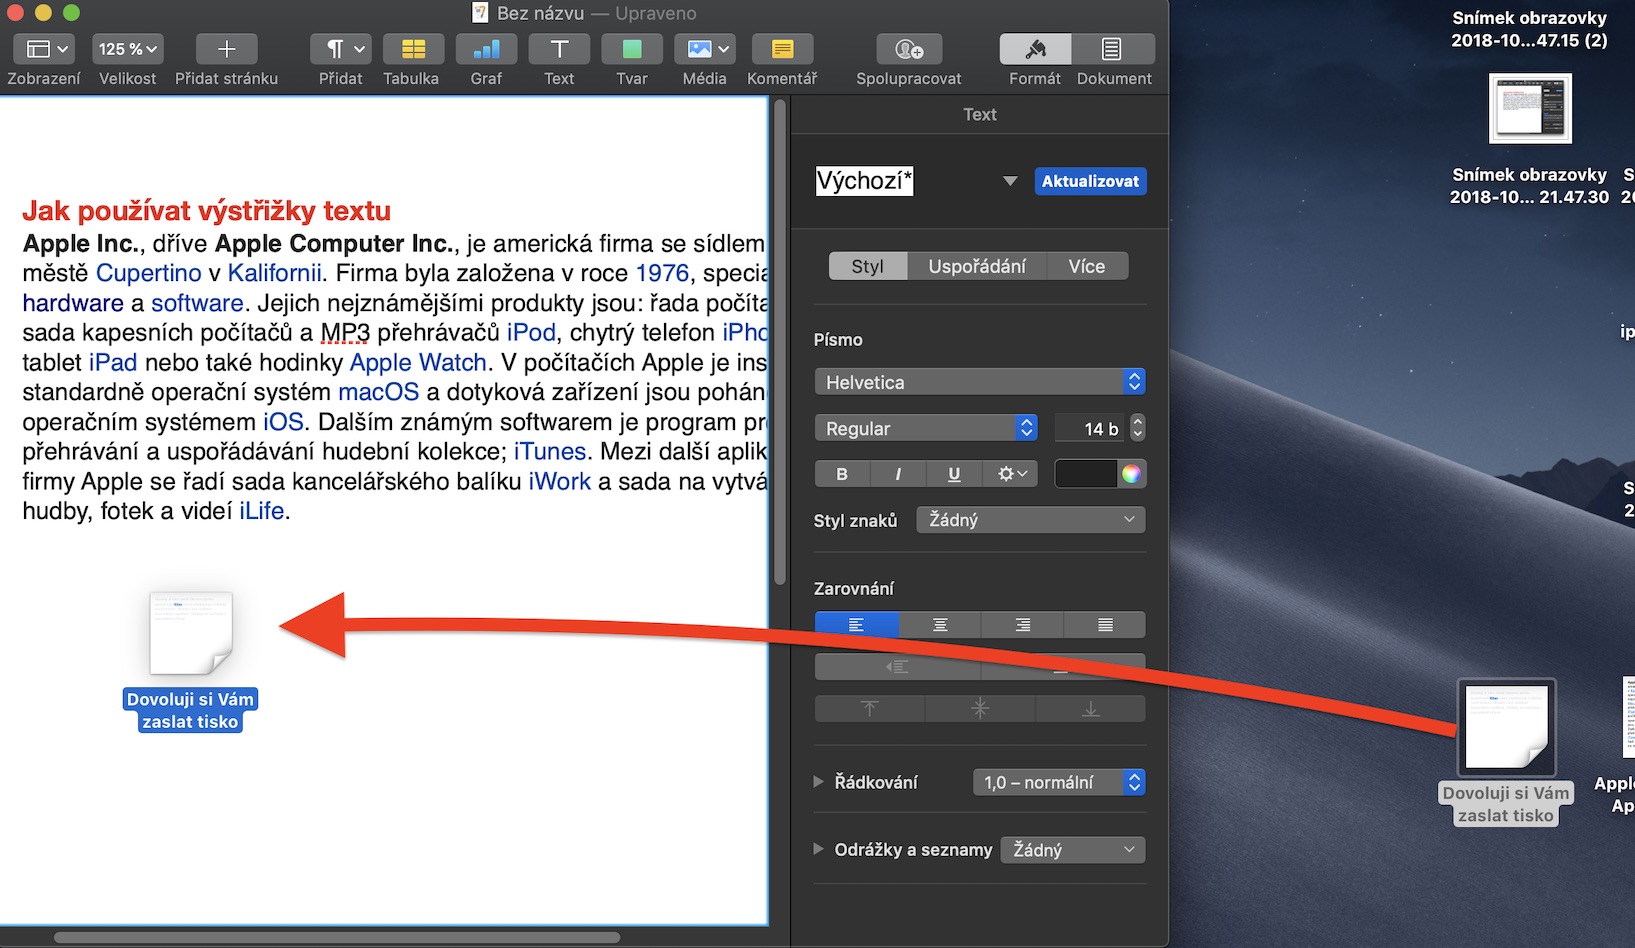Click the heading Jak používat výstřižky textu
The height and width of the screenshot is (948, 1635).
click(206, 211)
